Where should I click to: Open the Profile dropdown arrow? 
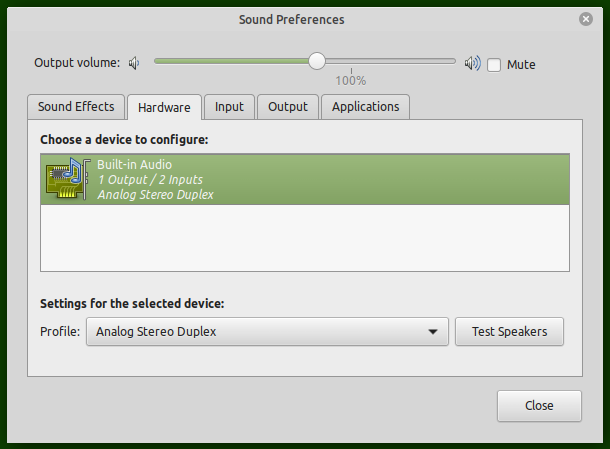pos(433,332)
